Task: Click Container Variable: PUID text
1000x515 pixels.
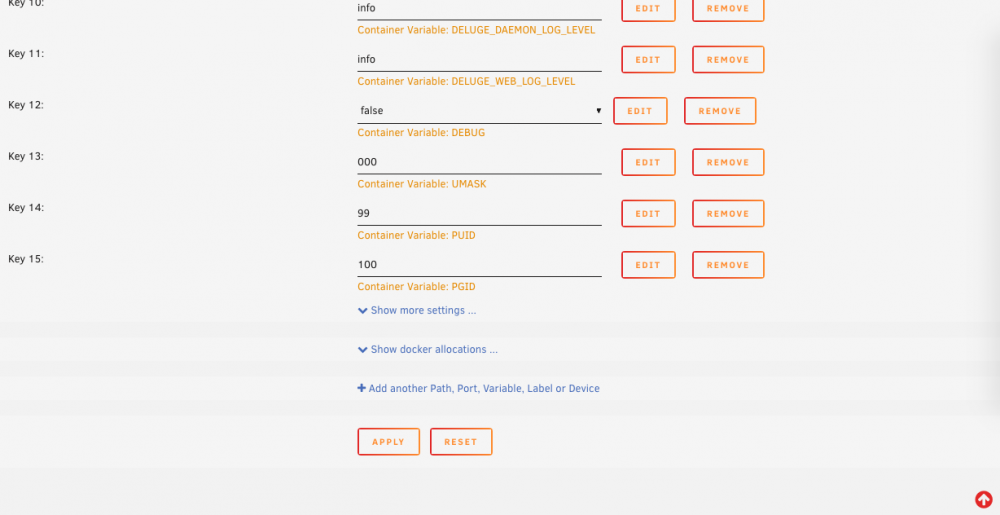Action: (x=416, y=235)
